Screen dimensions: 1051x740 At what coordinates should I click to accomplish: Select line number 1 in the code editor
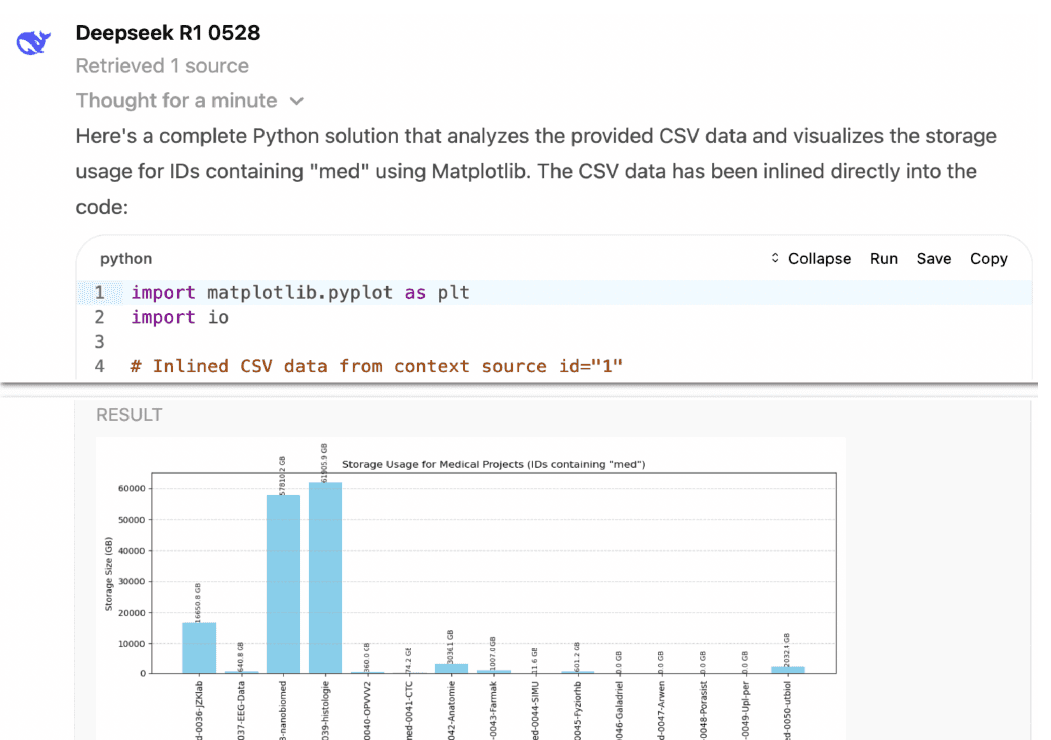coord(99,292)
